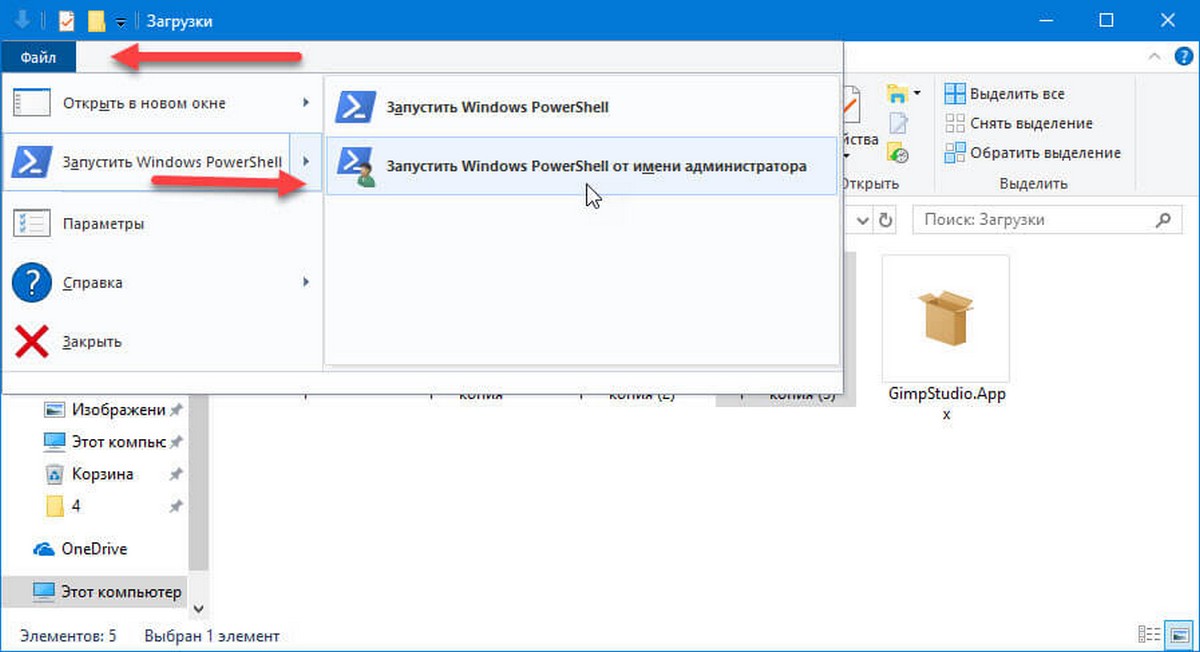This screenshot has width=1200, height=652.
Task: Click the Open folder icon in ribbon
Action: pyautogui.click(x=898, y=95)
